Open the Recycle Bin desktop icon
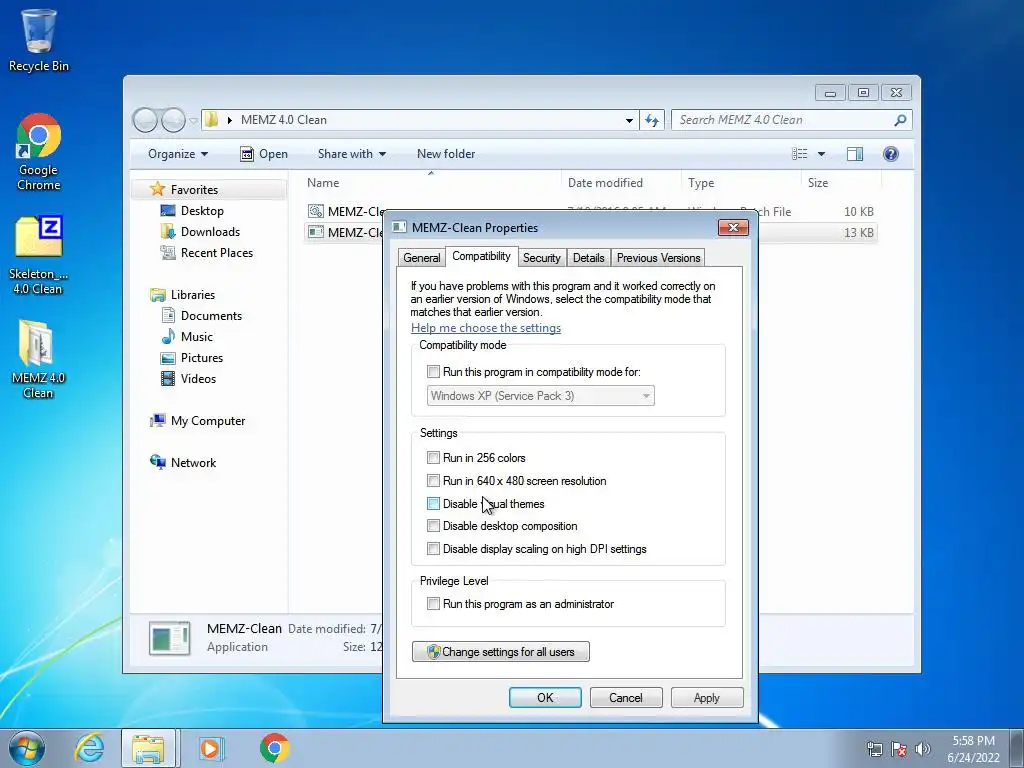Screen dimensions: 1024x768 tap(39, 40)
